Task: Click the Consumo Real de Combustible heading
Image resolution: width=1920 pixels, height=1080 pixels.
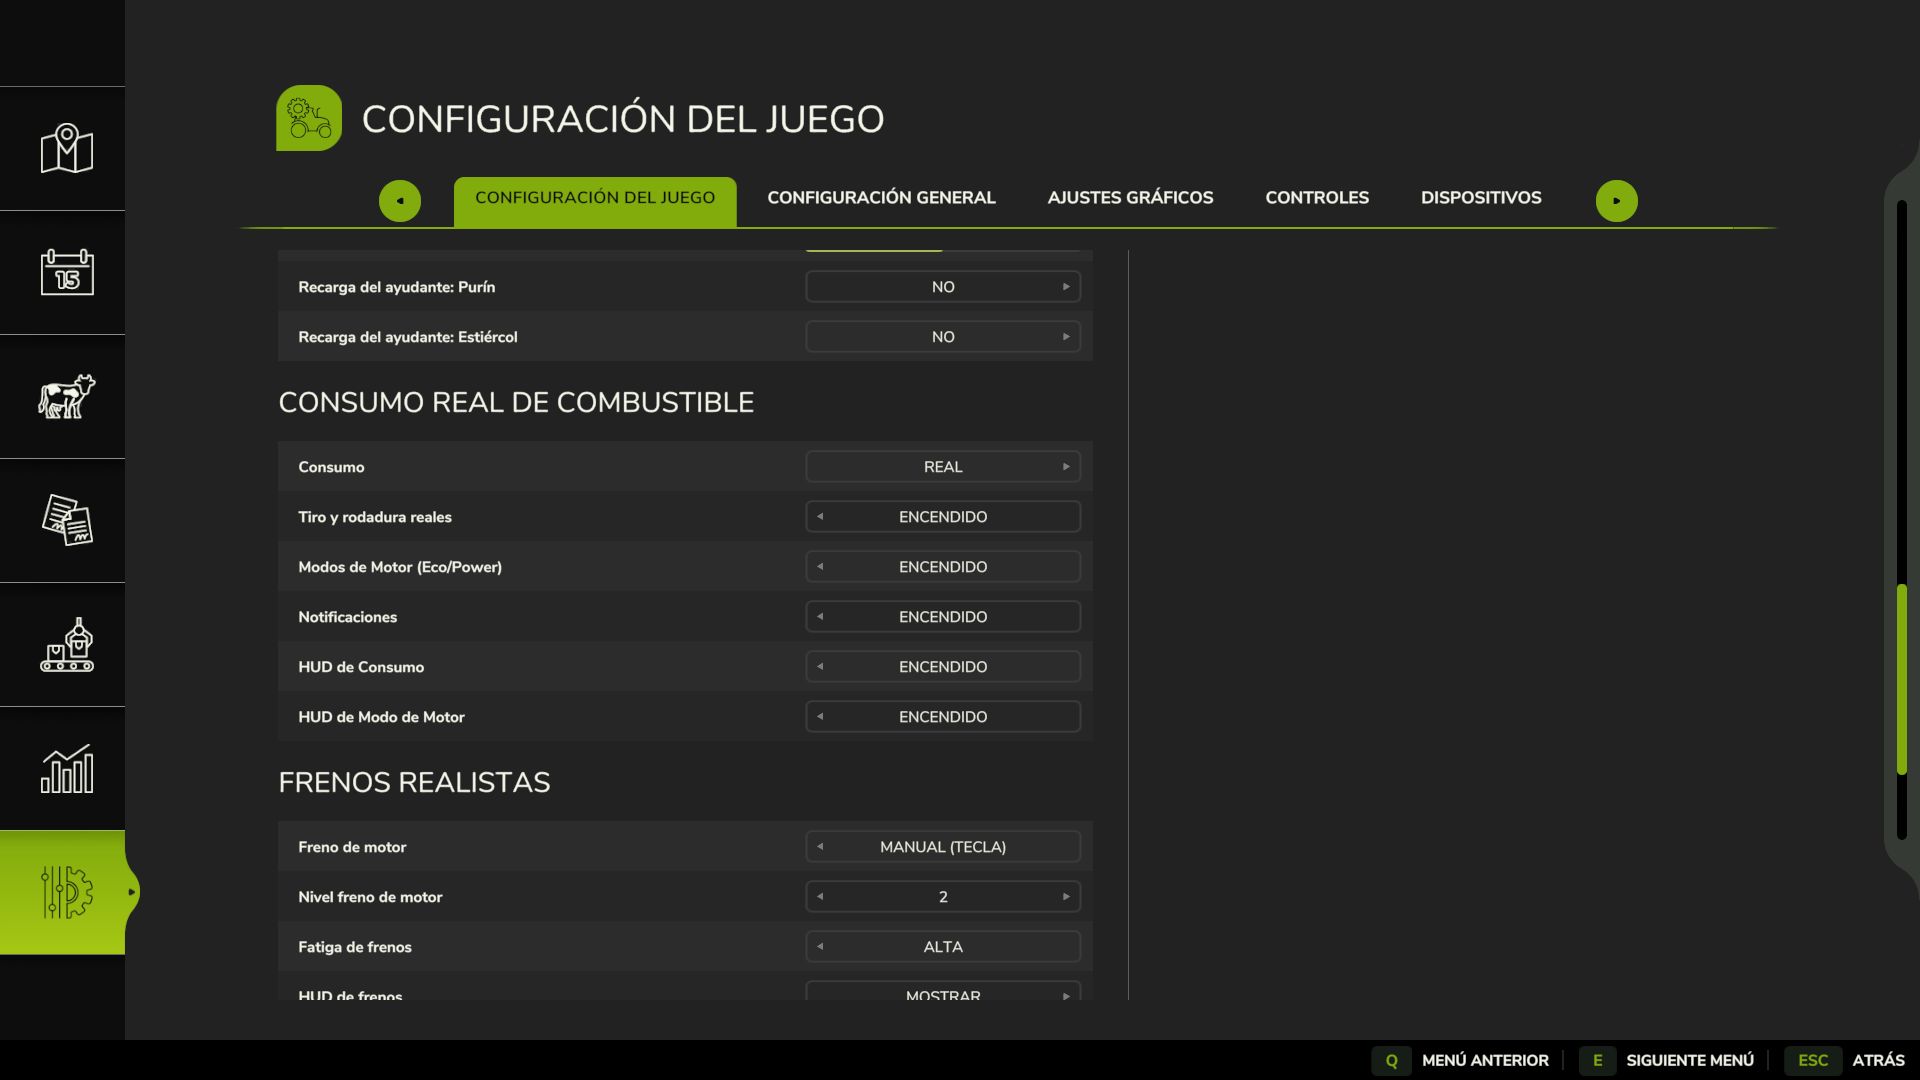Action: pyautogui.click(x=516, y=402)
